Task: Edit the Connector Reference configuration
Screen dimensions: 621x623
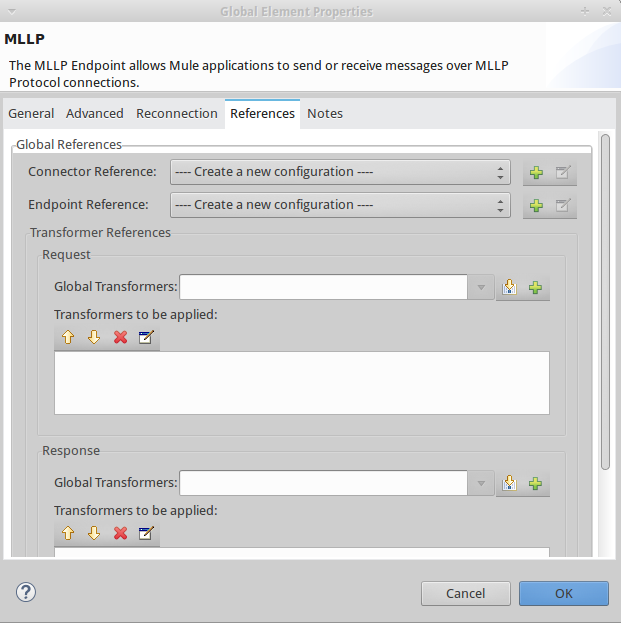Action: click(x=563, y=172)
